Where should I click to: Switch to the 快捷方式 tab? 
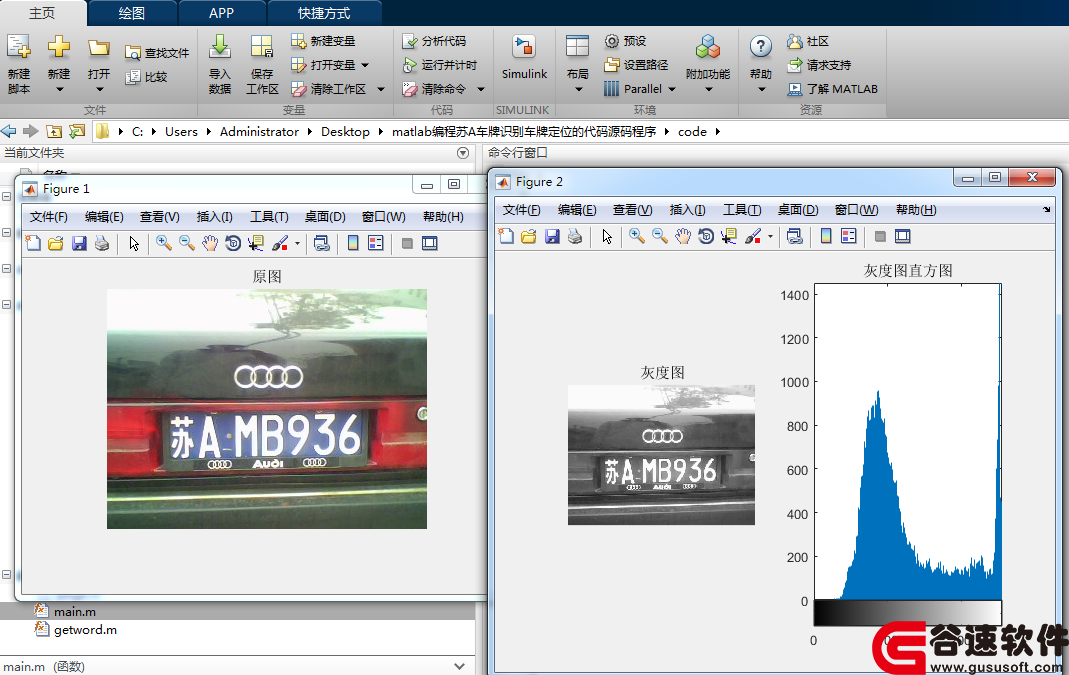[x=324, y=13]
